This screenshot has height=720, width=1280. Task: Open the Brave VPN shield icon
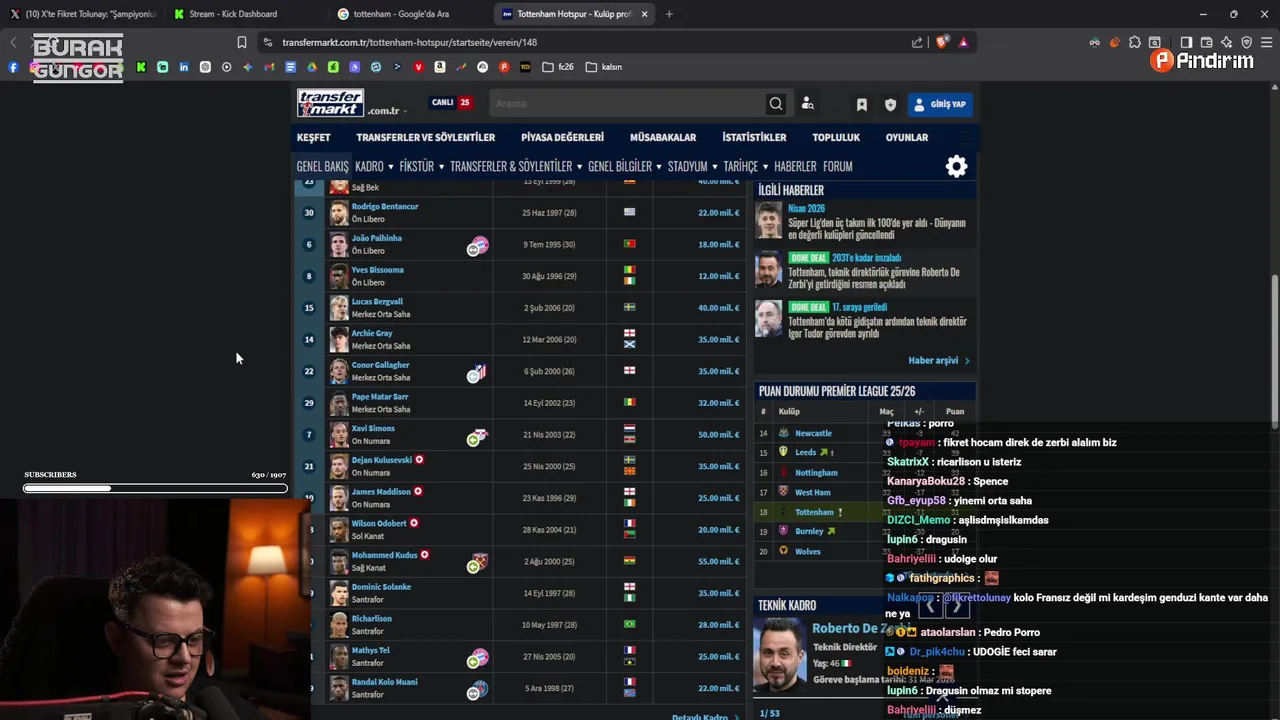coord(1246,42)
